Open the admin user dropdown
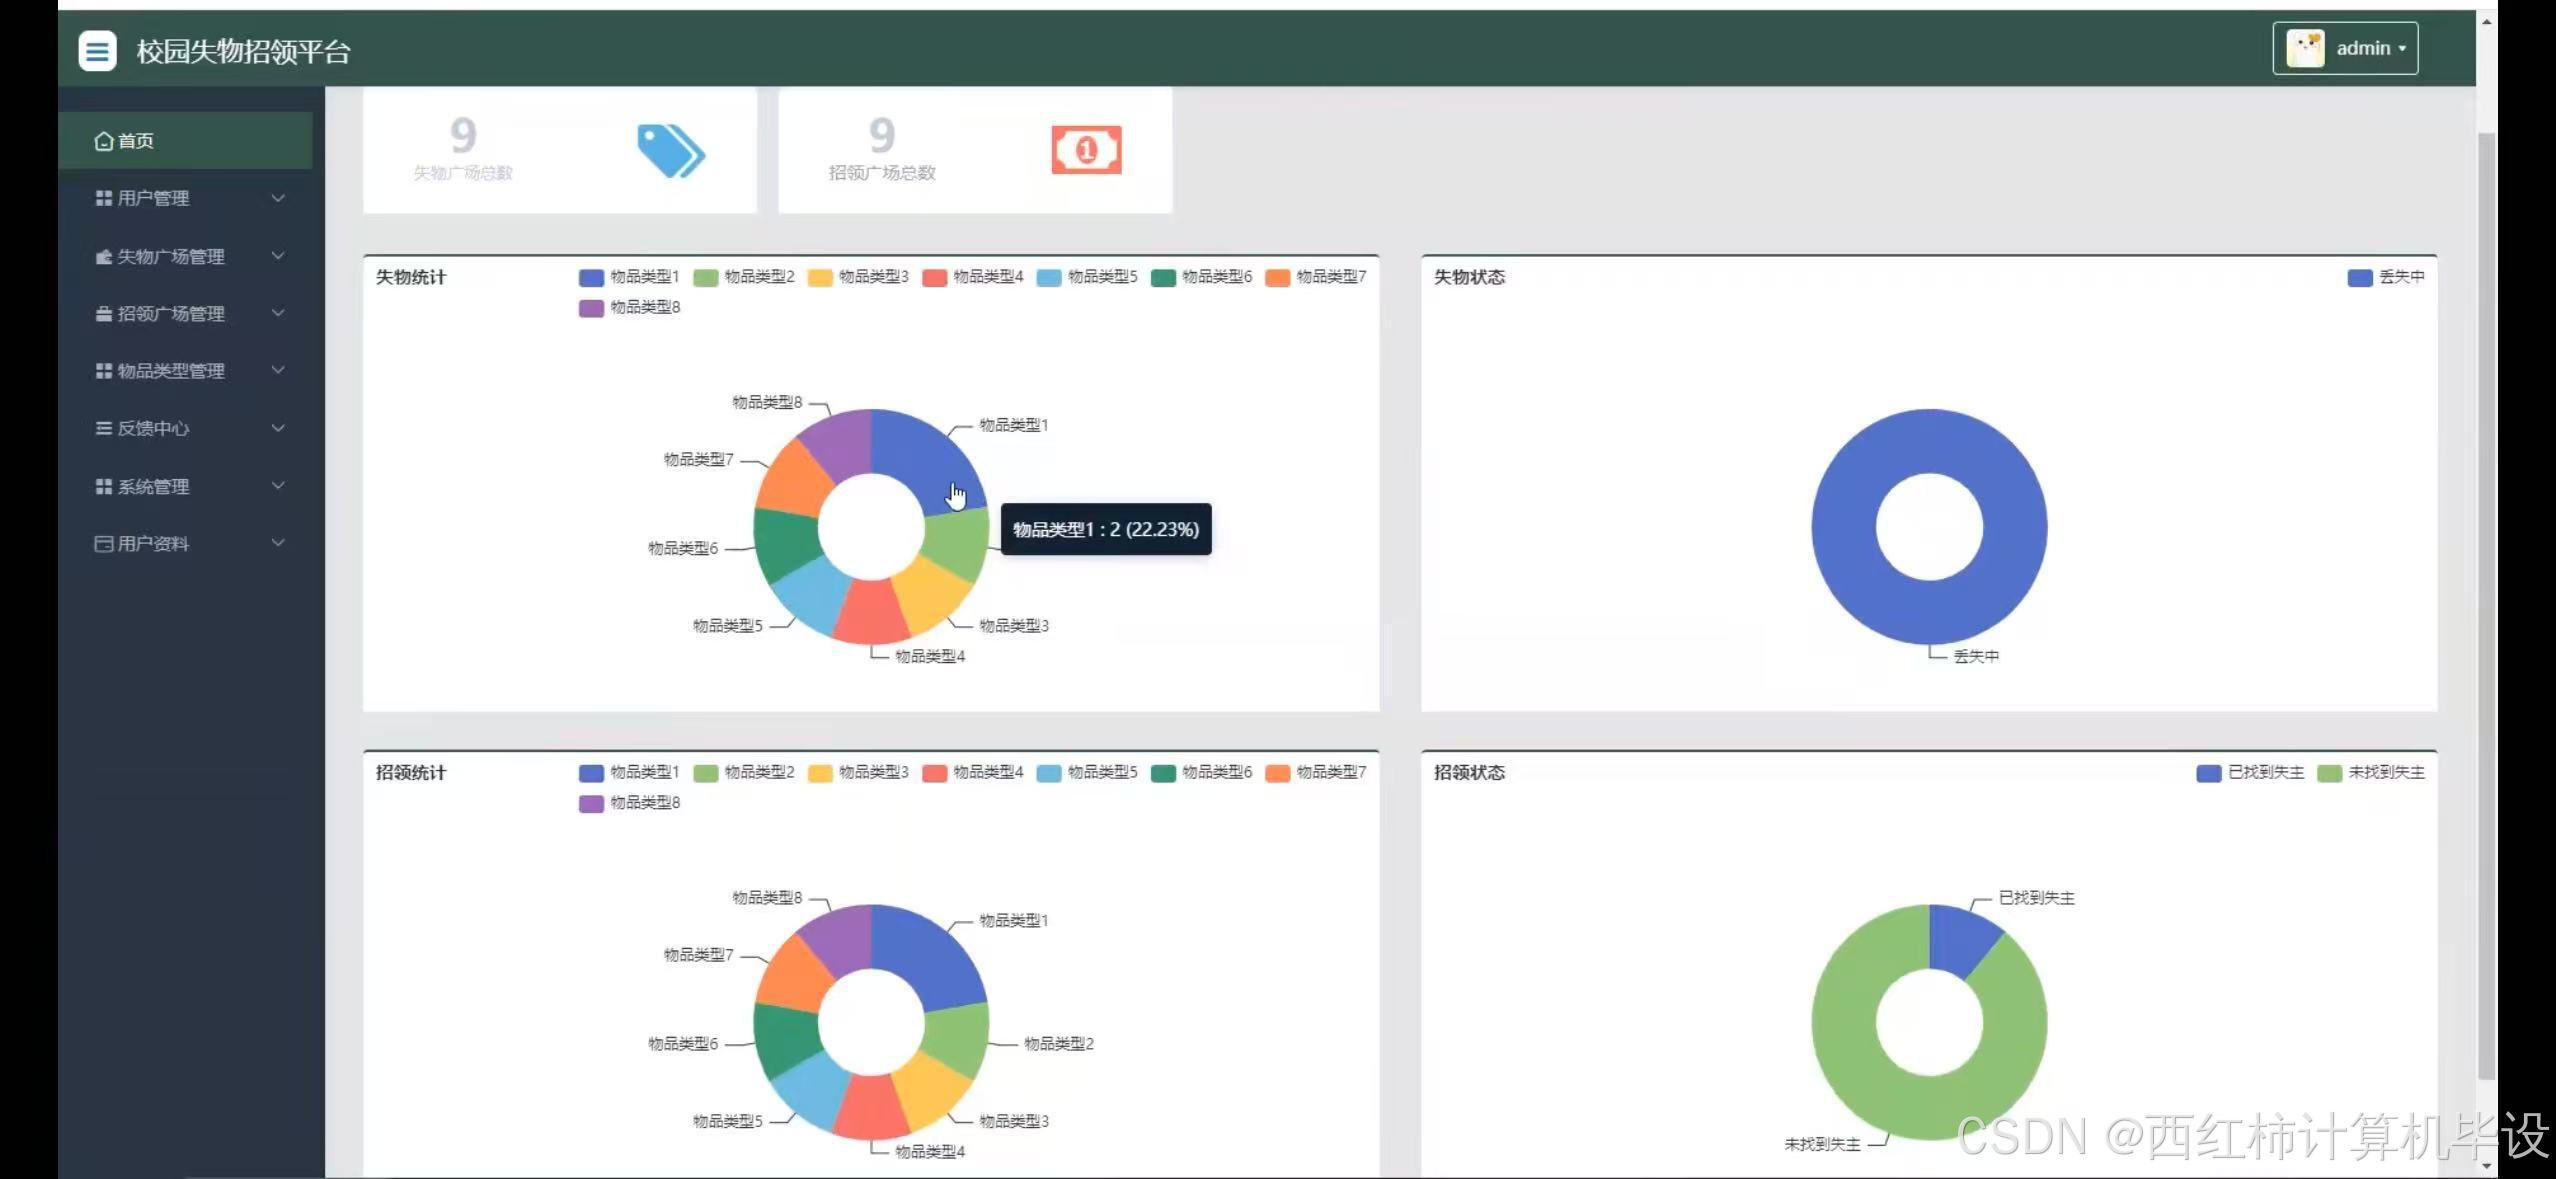The width and height of the screenshot is (2556, 1179). [x=2371, y=48]
